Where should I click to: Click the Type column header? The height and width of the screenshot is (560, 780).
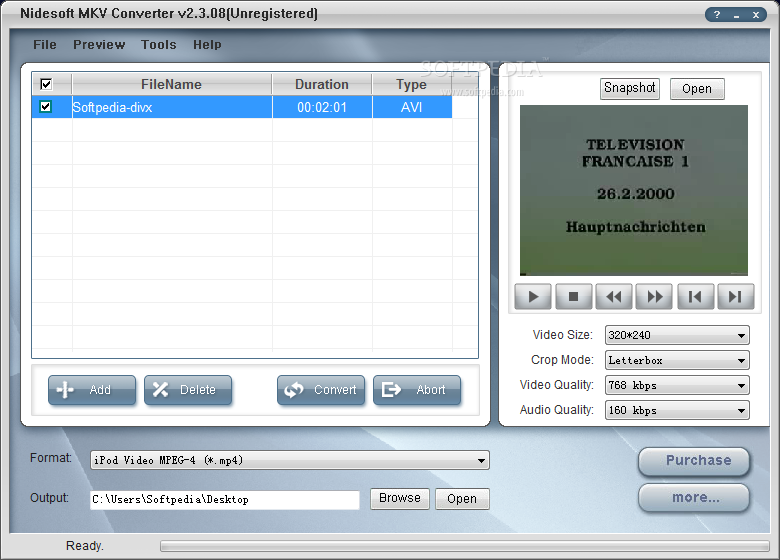[x=411, y=84]
